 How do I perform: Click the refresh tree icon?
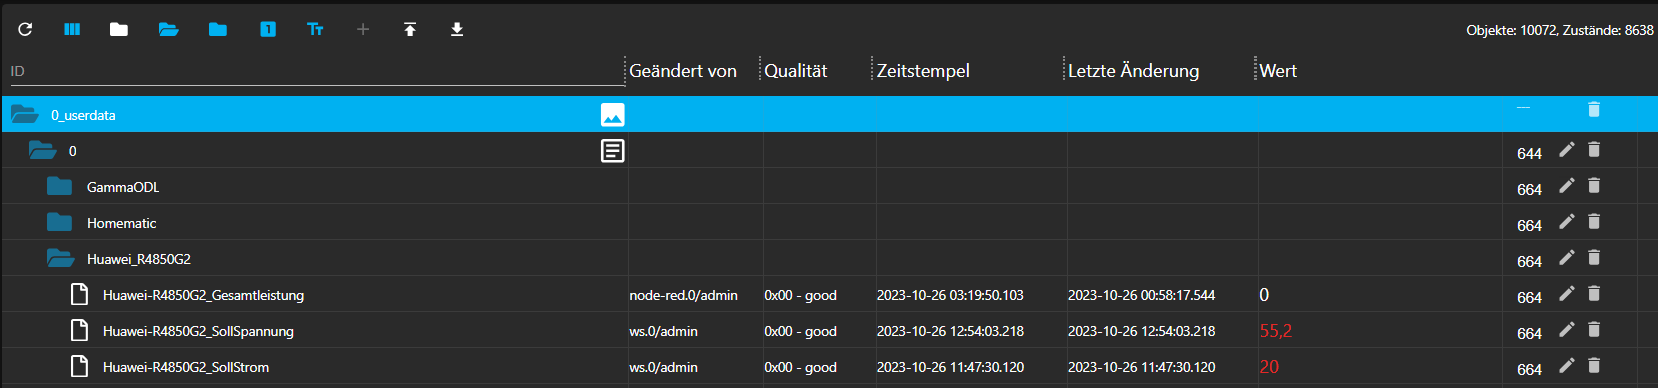(25, 29)
